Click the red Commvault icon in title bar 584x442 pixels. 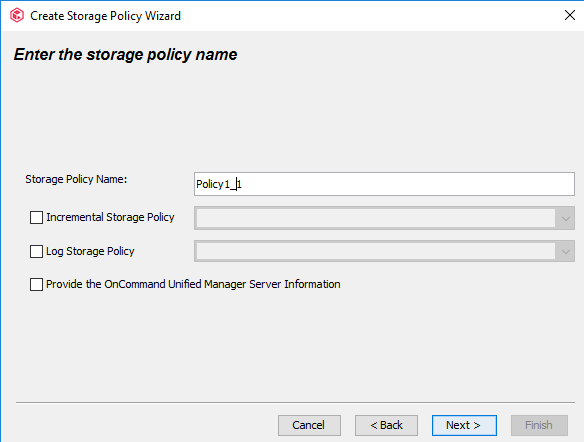click(17, 16)
